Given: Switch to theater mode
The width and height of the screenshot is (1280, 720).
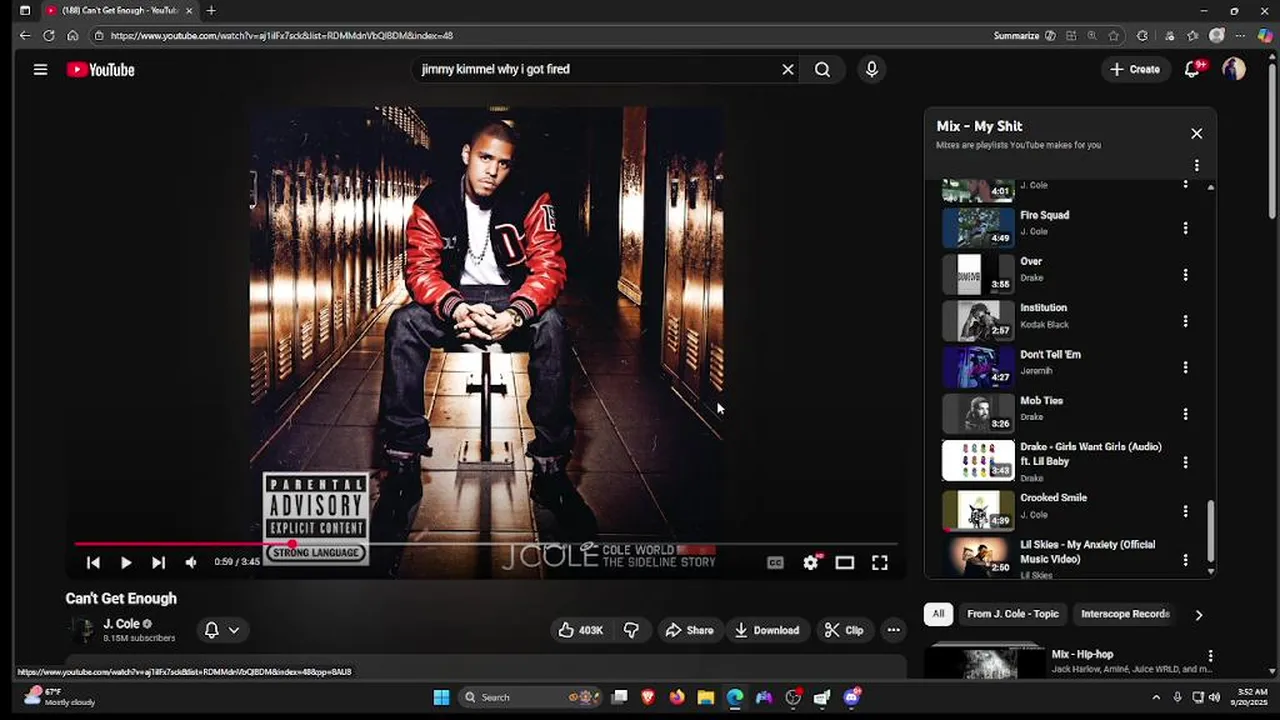Looking at the screenshot, I should click(x=845, y=563).
